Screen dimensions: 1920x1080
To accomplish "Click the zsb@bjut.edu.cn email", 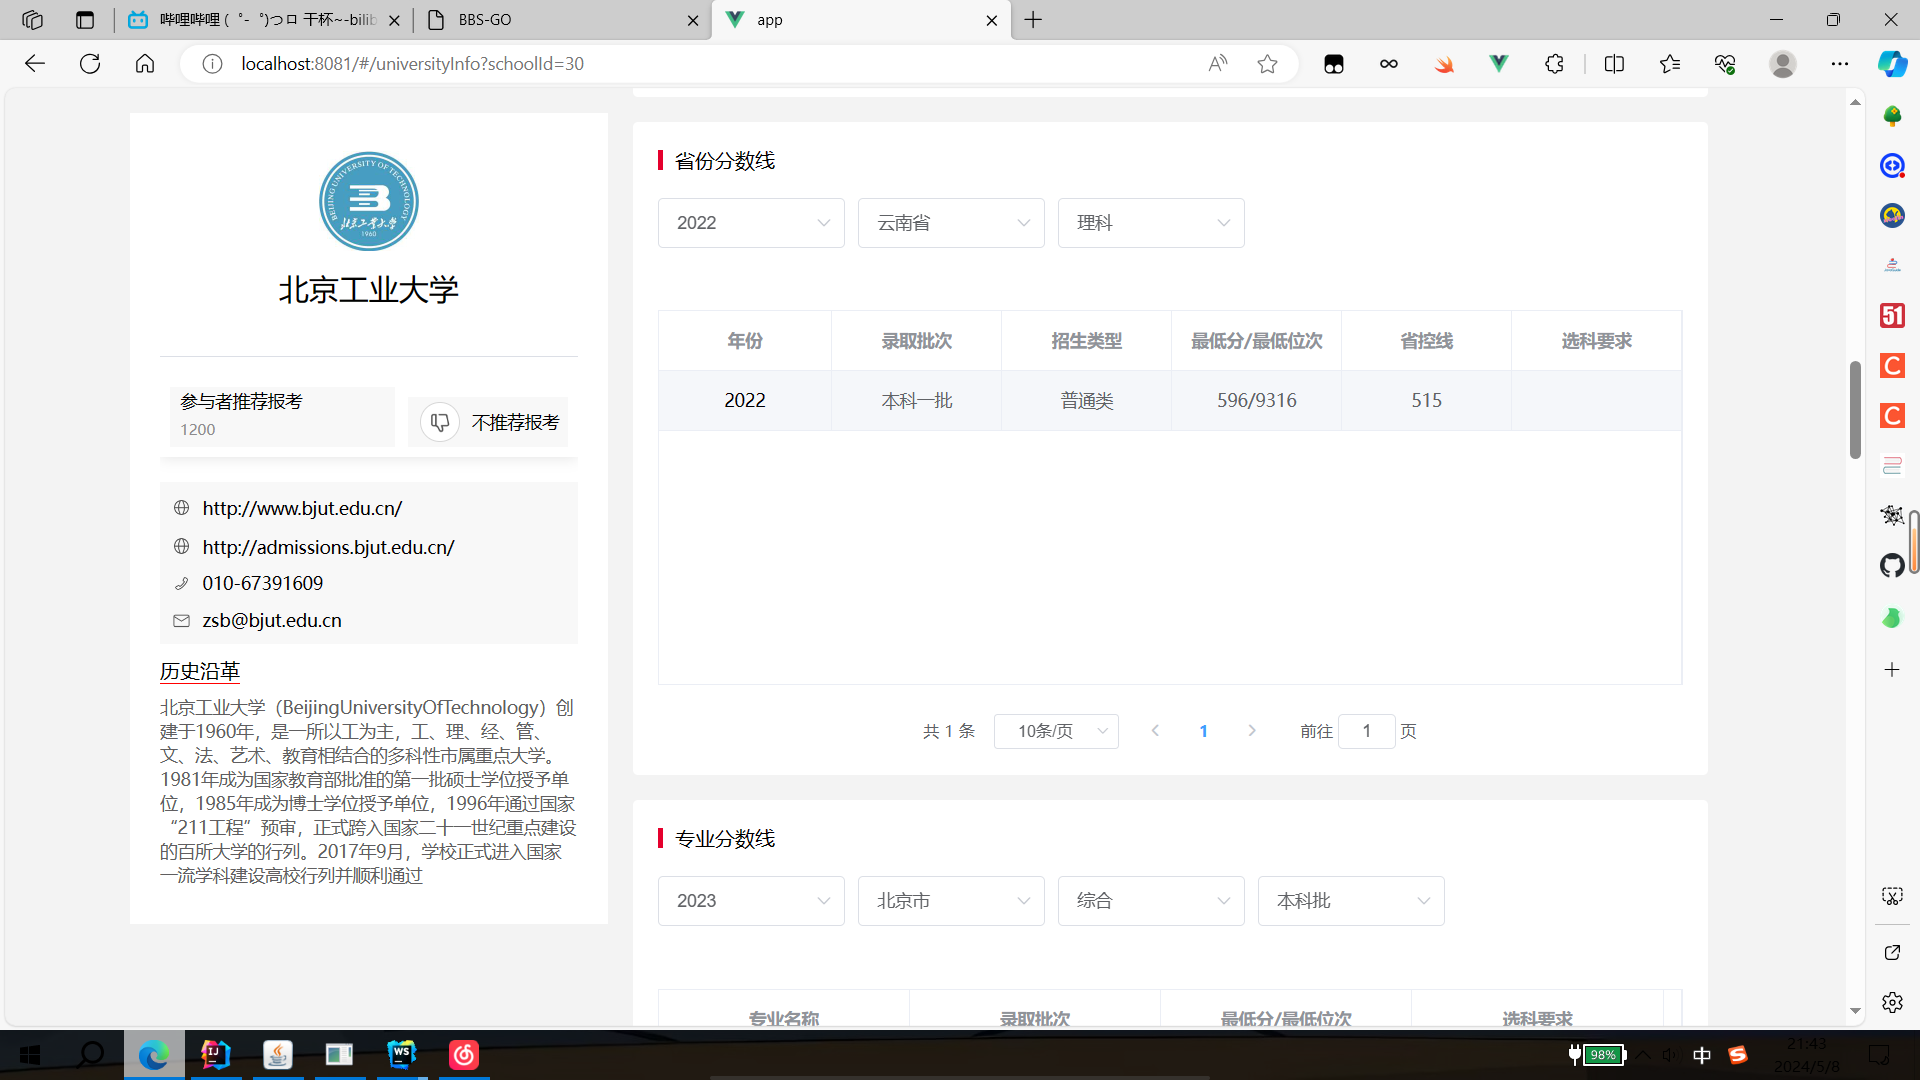I will (272, 620).
